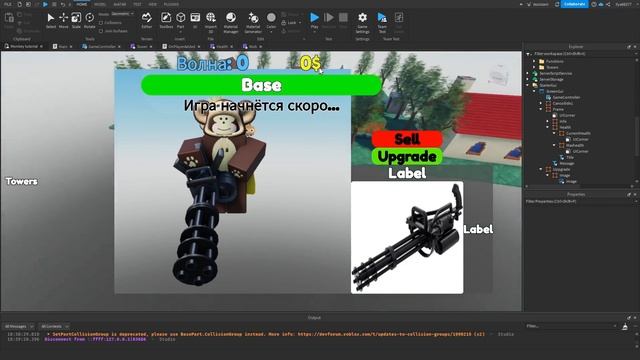Select ServerScriptService in Explorer
Viewport: 640px width, 360px height.
point(556,73)
